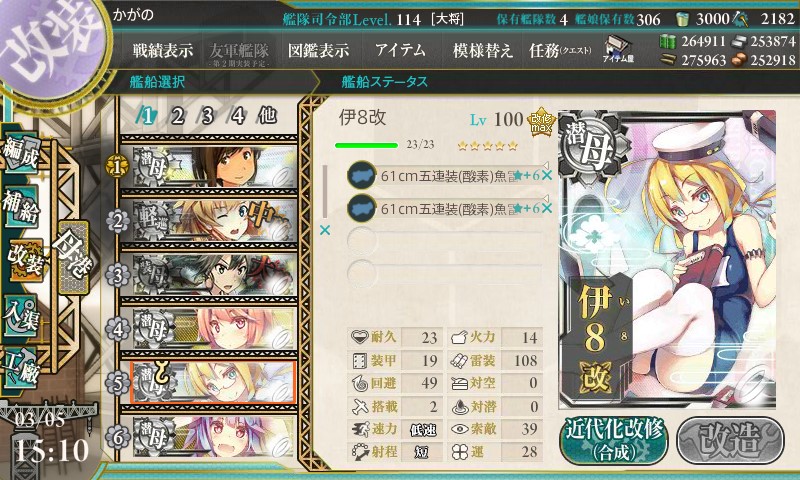The height and width of the screenshot is (480, 800).
Task: Remove second torpedo with its X mark
Action: (546, 208)
